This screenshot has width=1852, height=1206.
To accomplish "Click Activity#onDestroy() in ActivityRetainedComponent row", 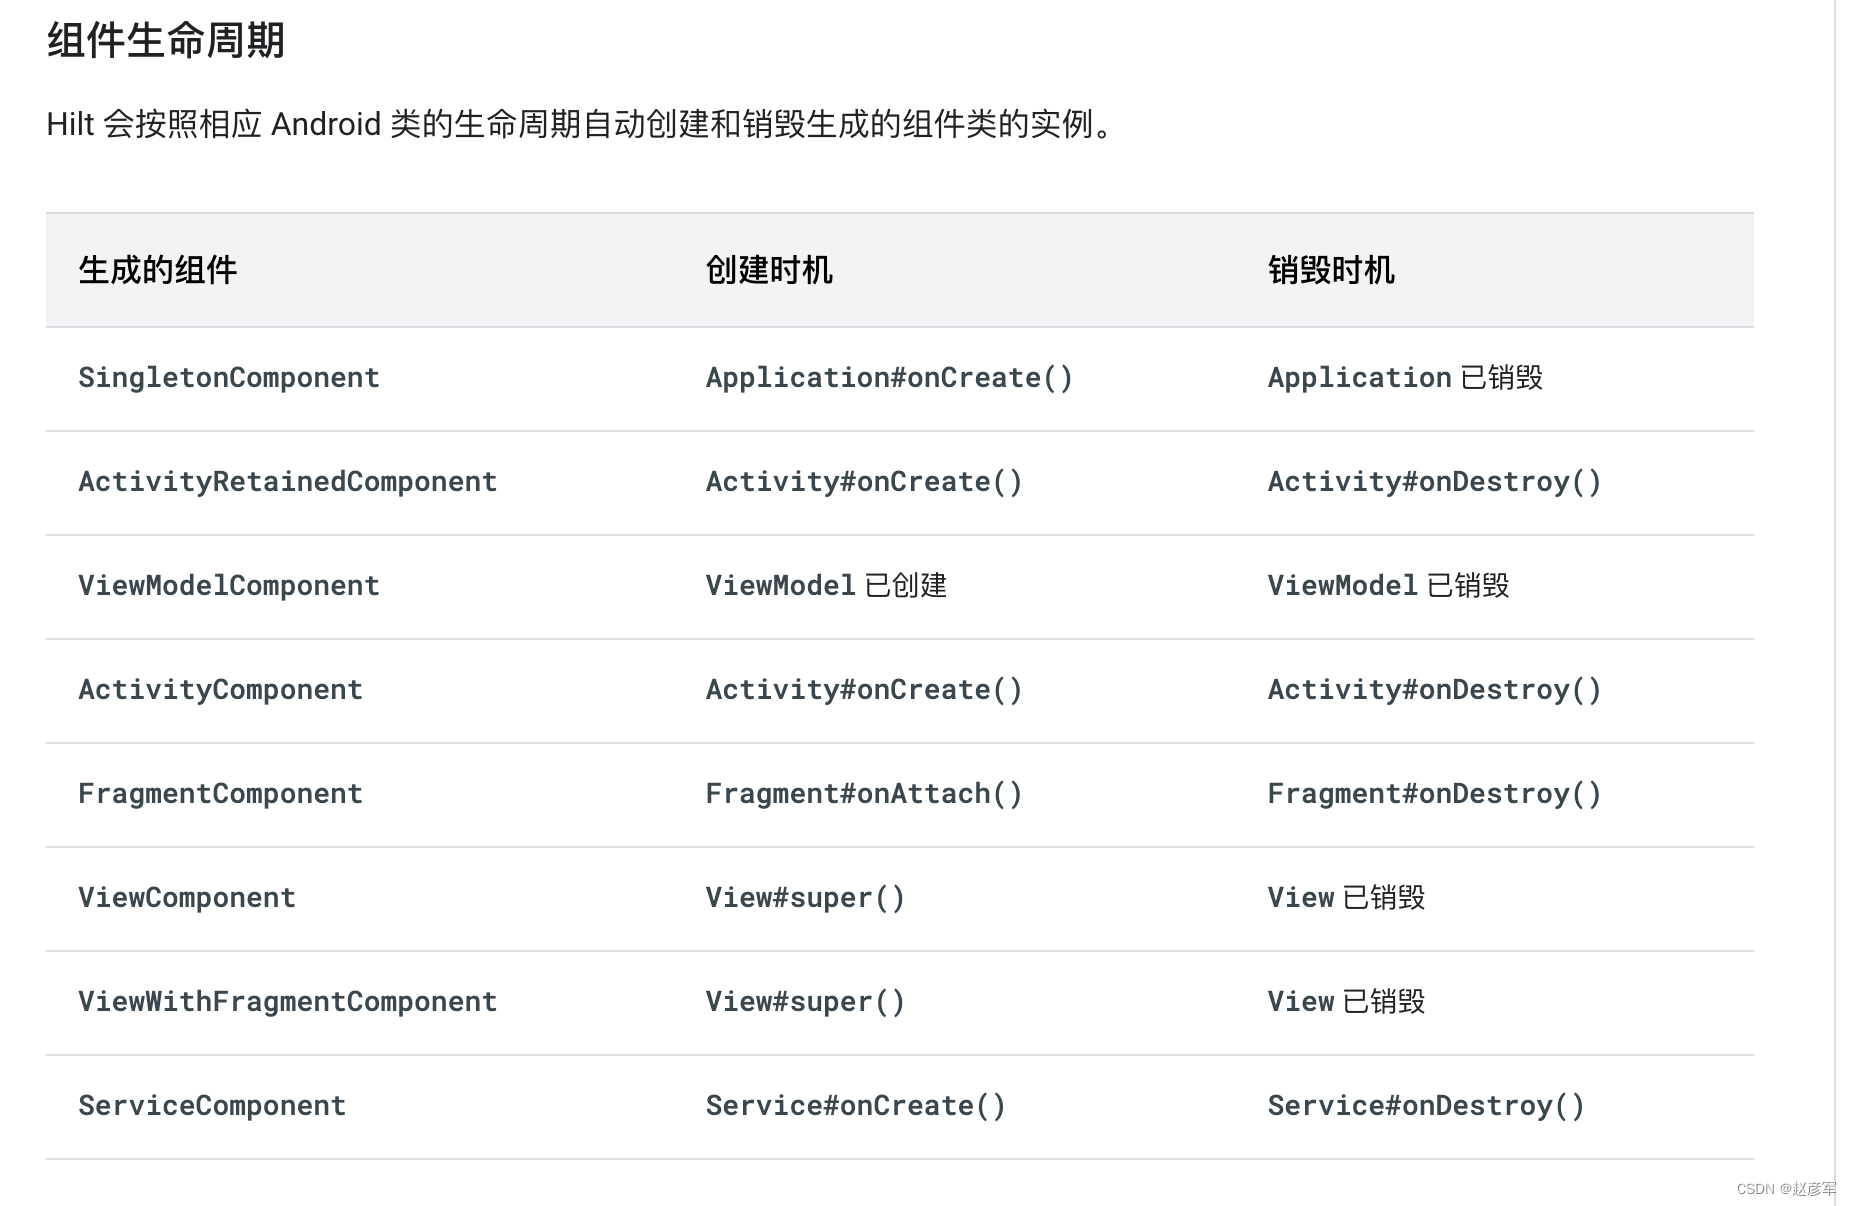I will (1434, 482).
